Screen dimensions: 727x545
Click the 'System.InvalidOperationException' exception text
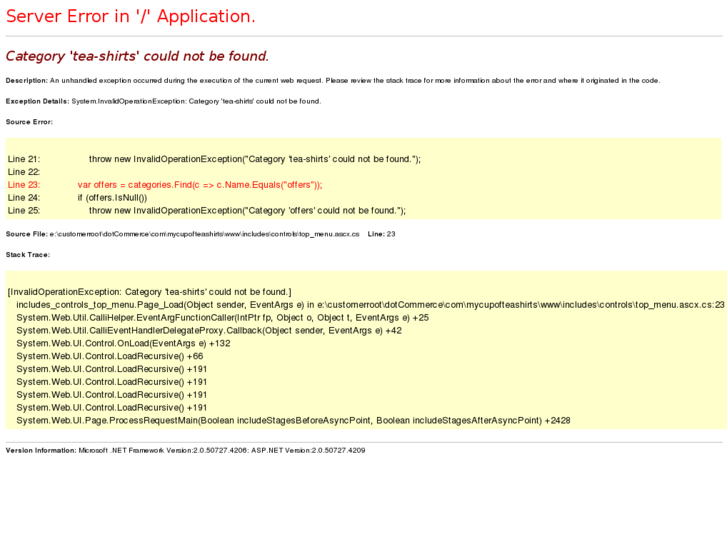coord(128,101)
